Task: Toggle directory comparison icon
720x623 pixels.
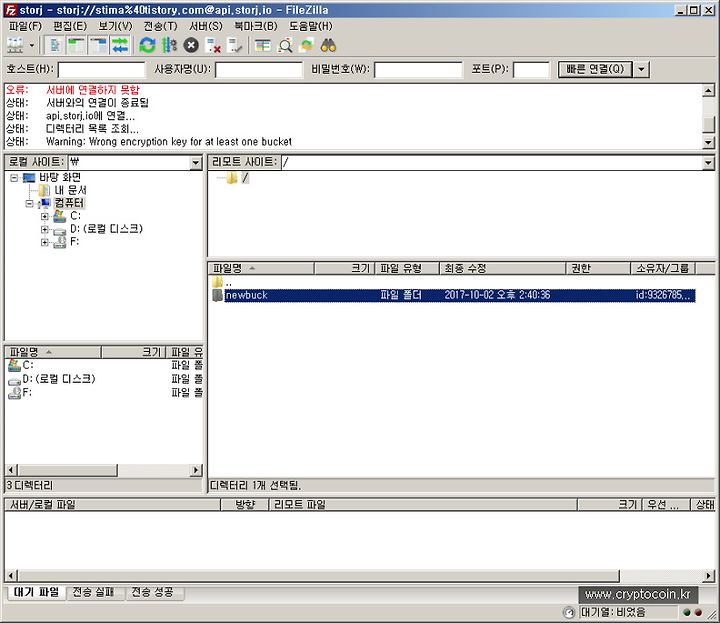Action: click(x=285, y=45)
